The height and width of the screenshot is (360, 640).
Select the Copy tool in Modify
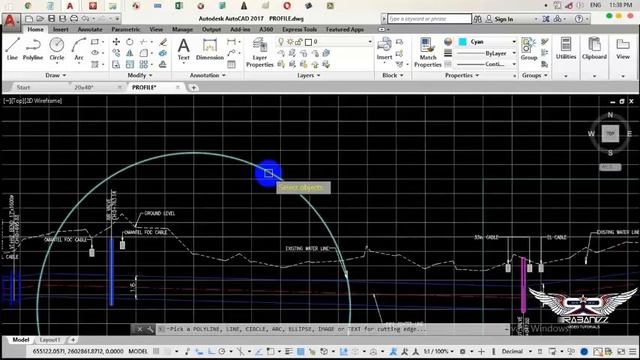pos(116,53)
